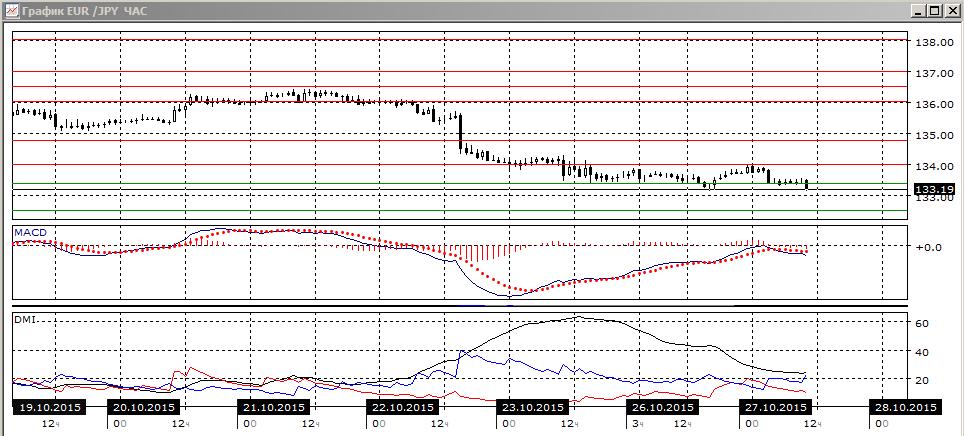Select the 19.10.2015 date marker
Image resolution: width=964 pixels, height=436 pixels.
pos(48,408)
